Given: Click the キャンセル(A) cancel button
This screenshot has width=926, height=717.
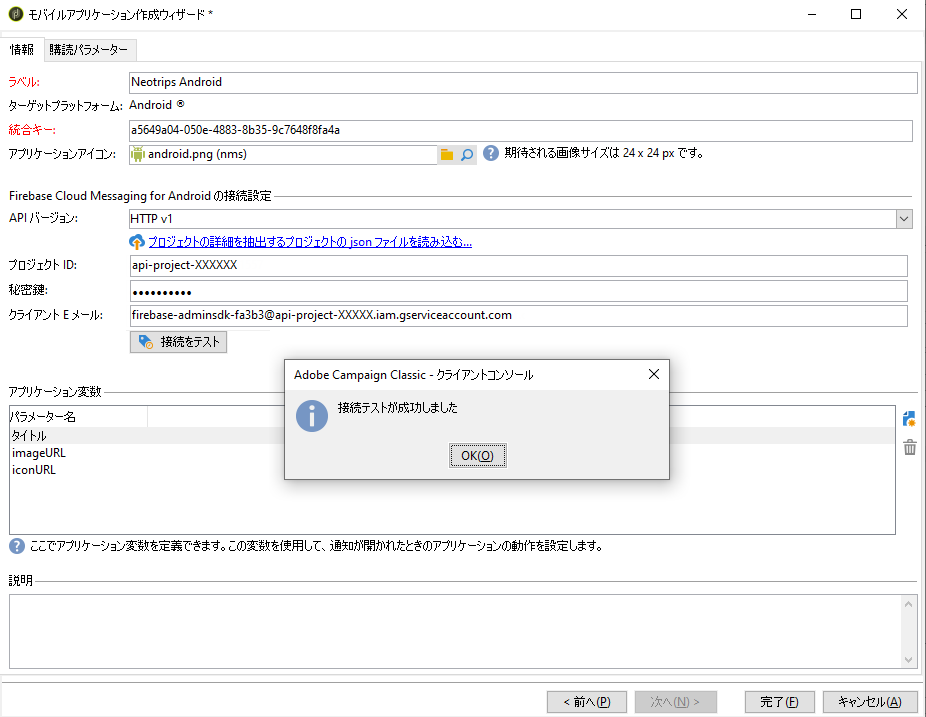Looking at the screenshot, I should (x=869, y=702).
